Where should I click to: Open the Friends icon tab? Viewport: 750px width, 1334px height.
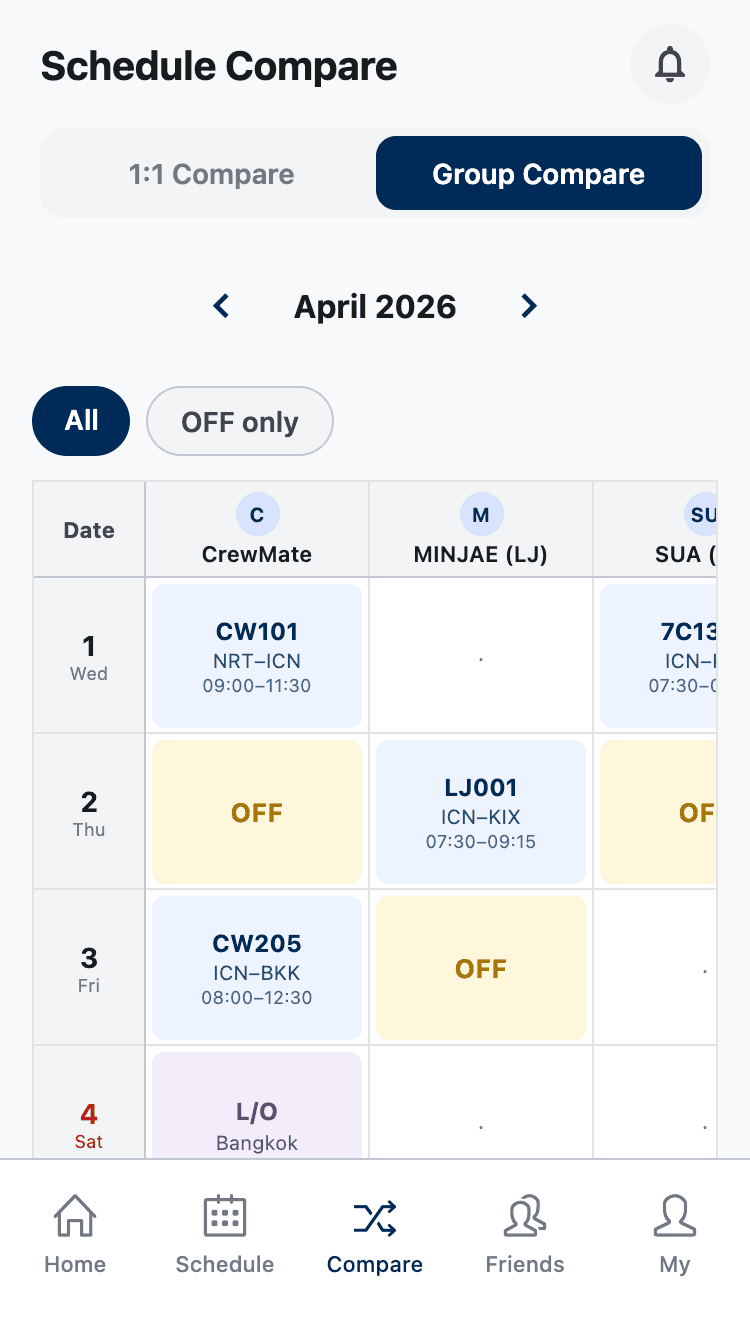pos(525,1217)
